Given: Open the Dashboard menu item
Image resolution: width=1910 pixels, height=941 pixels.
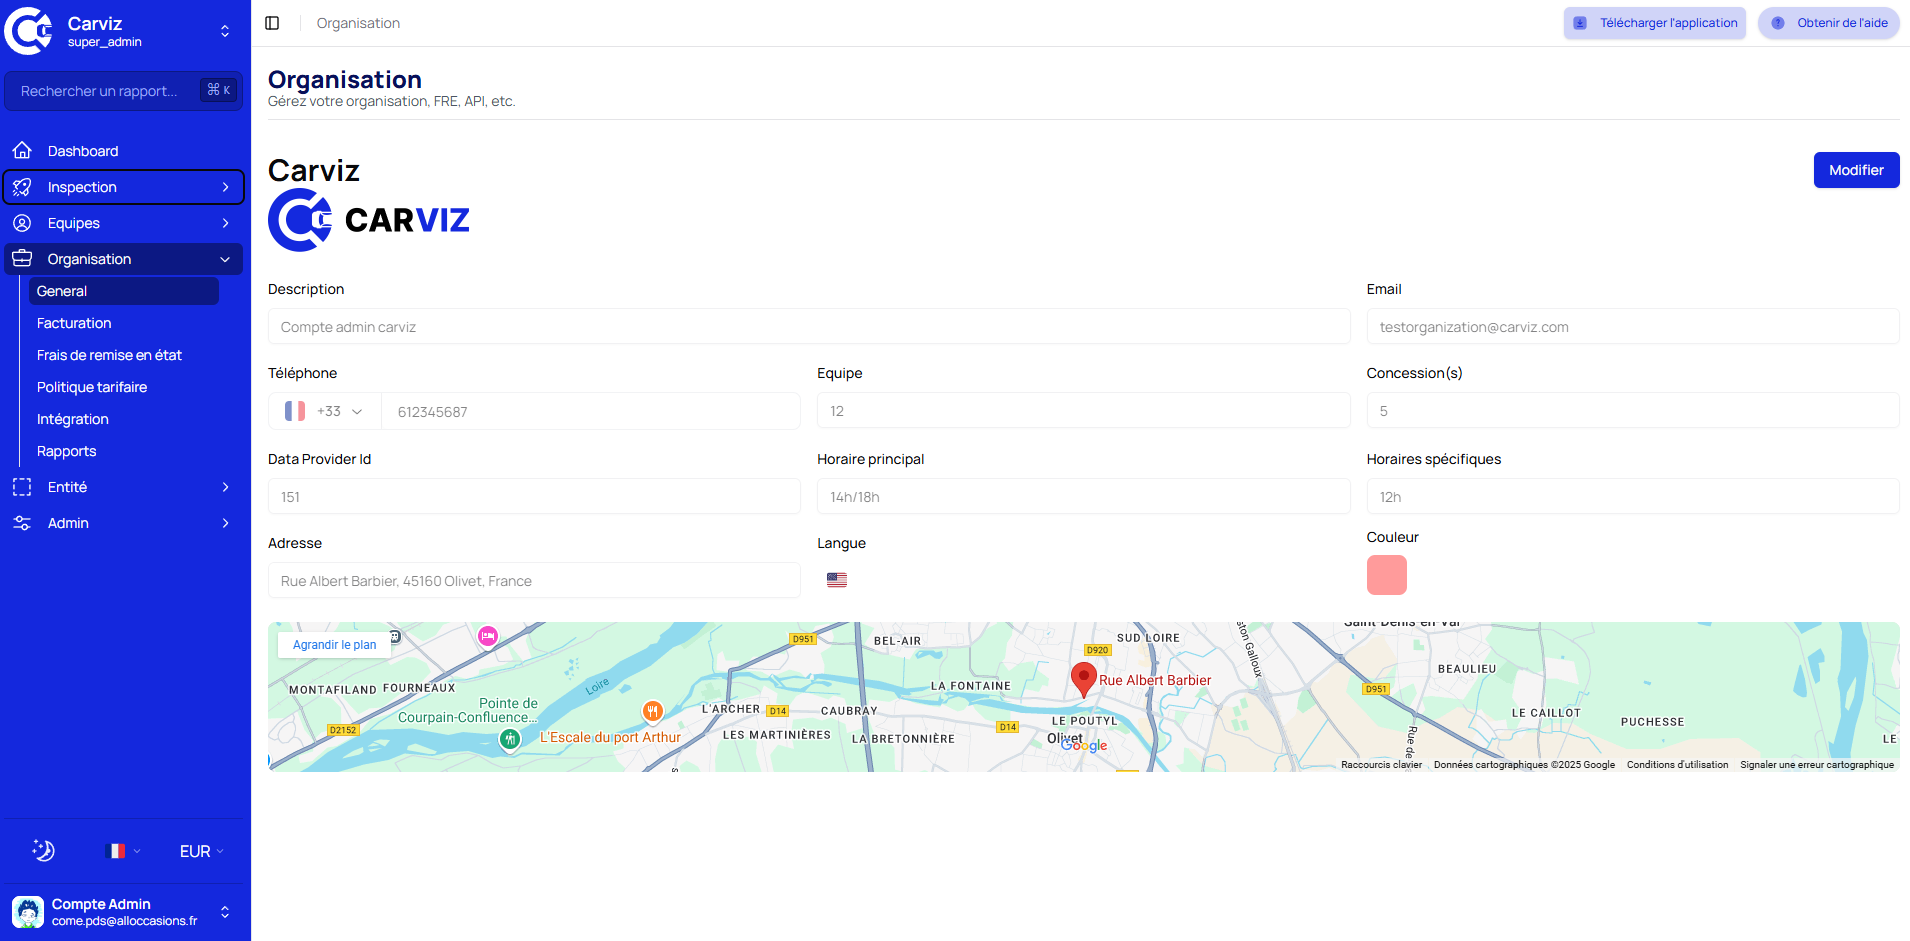Looking at the screenshot, I should click(123, 151).
